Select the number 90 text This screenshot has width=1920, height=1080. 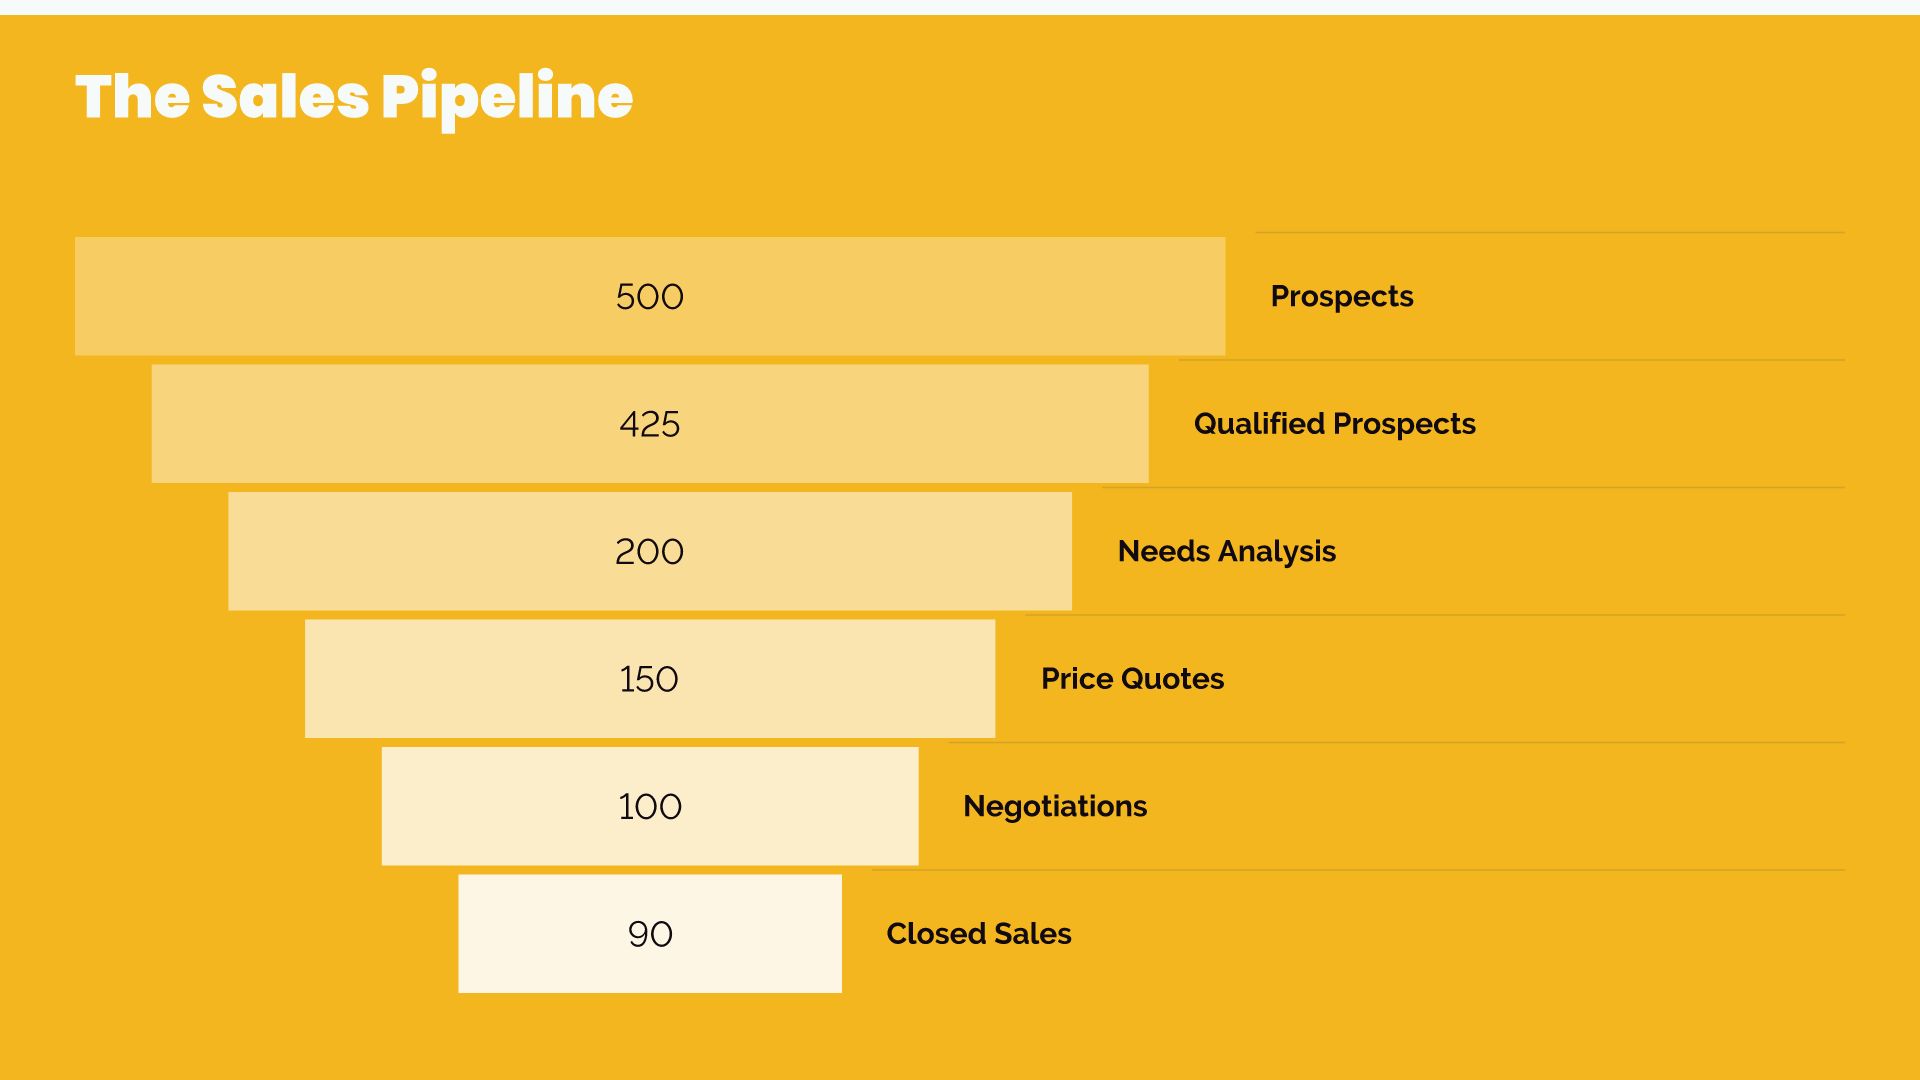tap(650, 934)
